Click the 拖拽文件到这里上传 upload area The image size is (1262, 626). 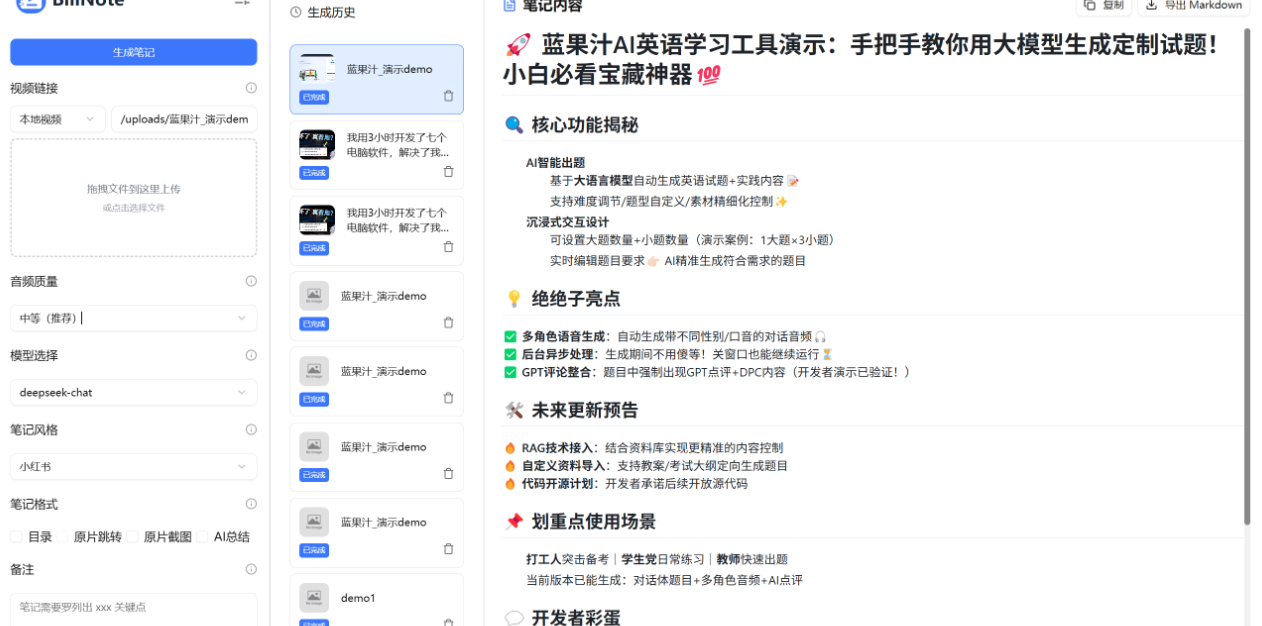pyautogui.click(x=133, y=197)
